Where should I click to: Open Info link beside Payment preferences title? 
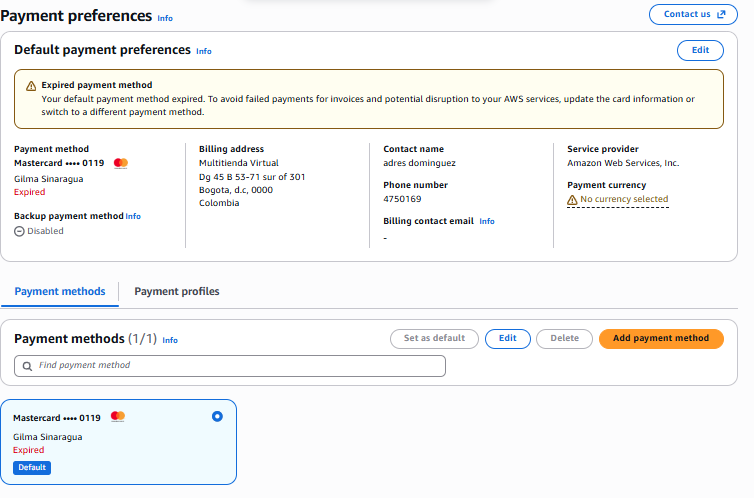[x=165, y=18]
